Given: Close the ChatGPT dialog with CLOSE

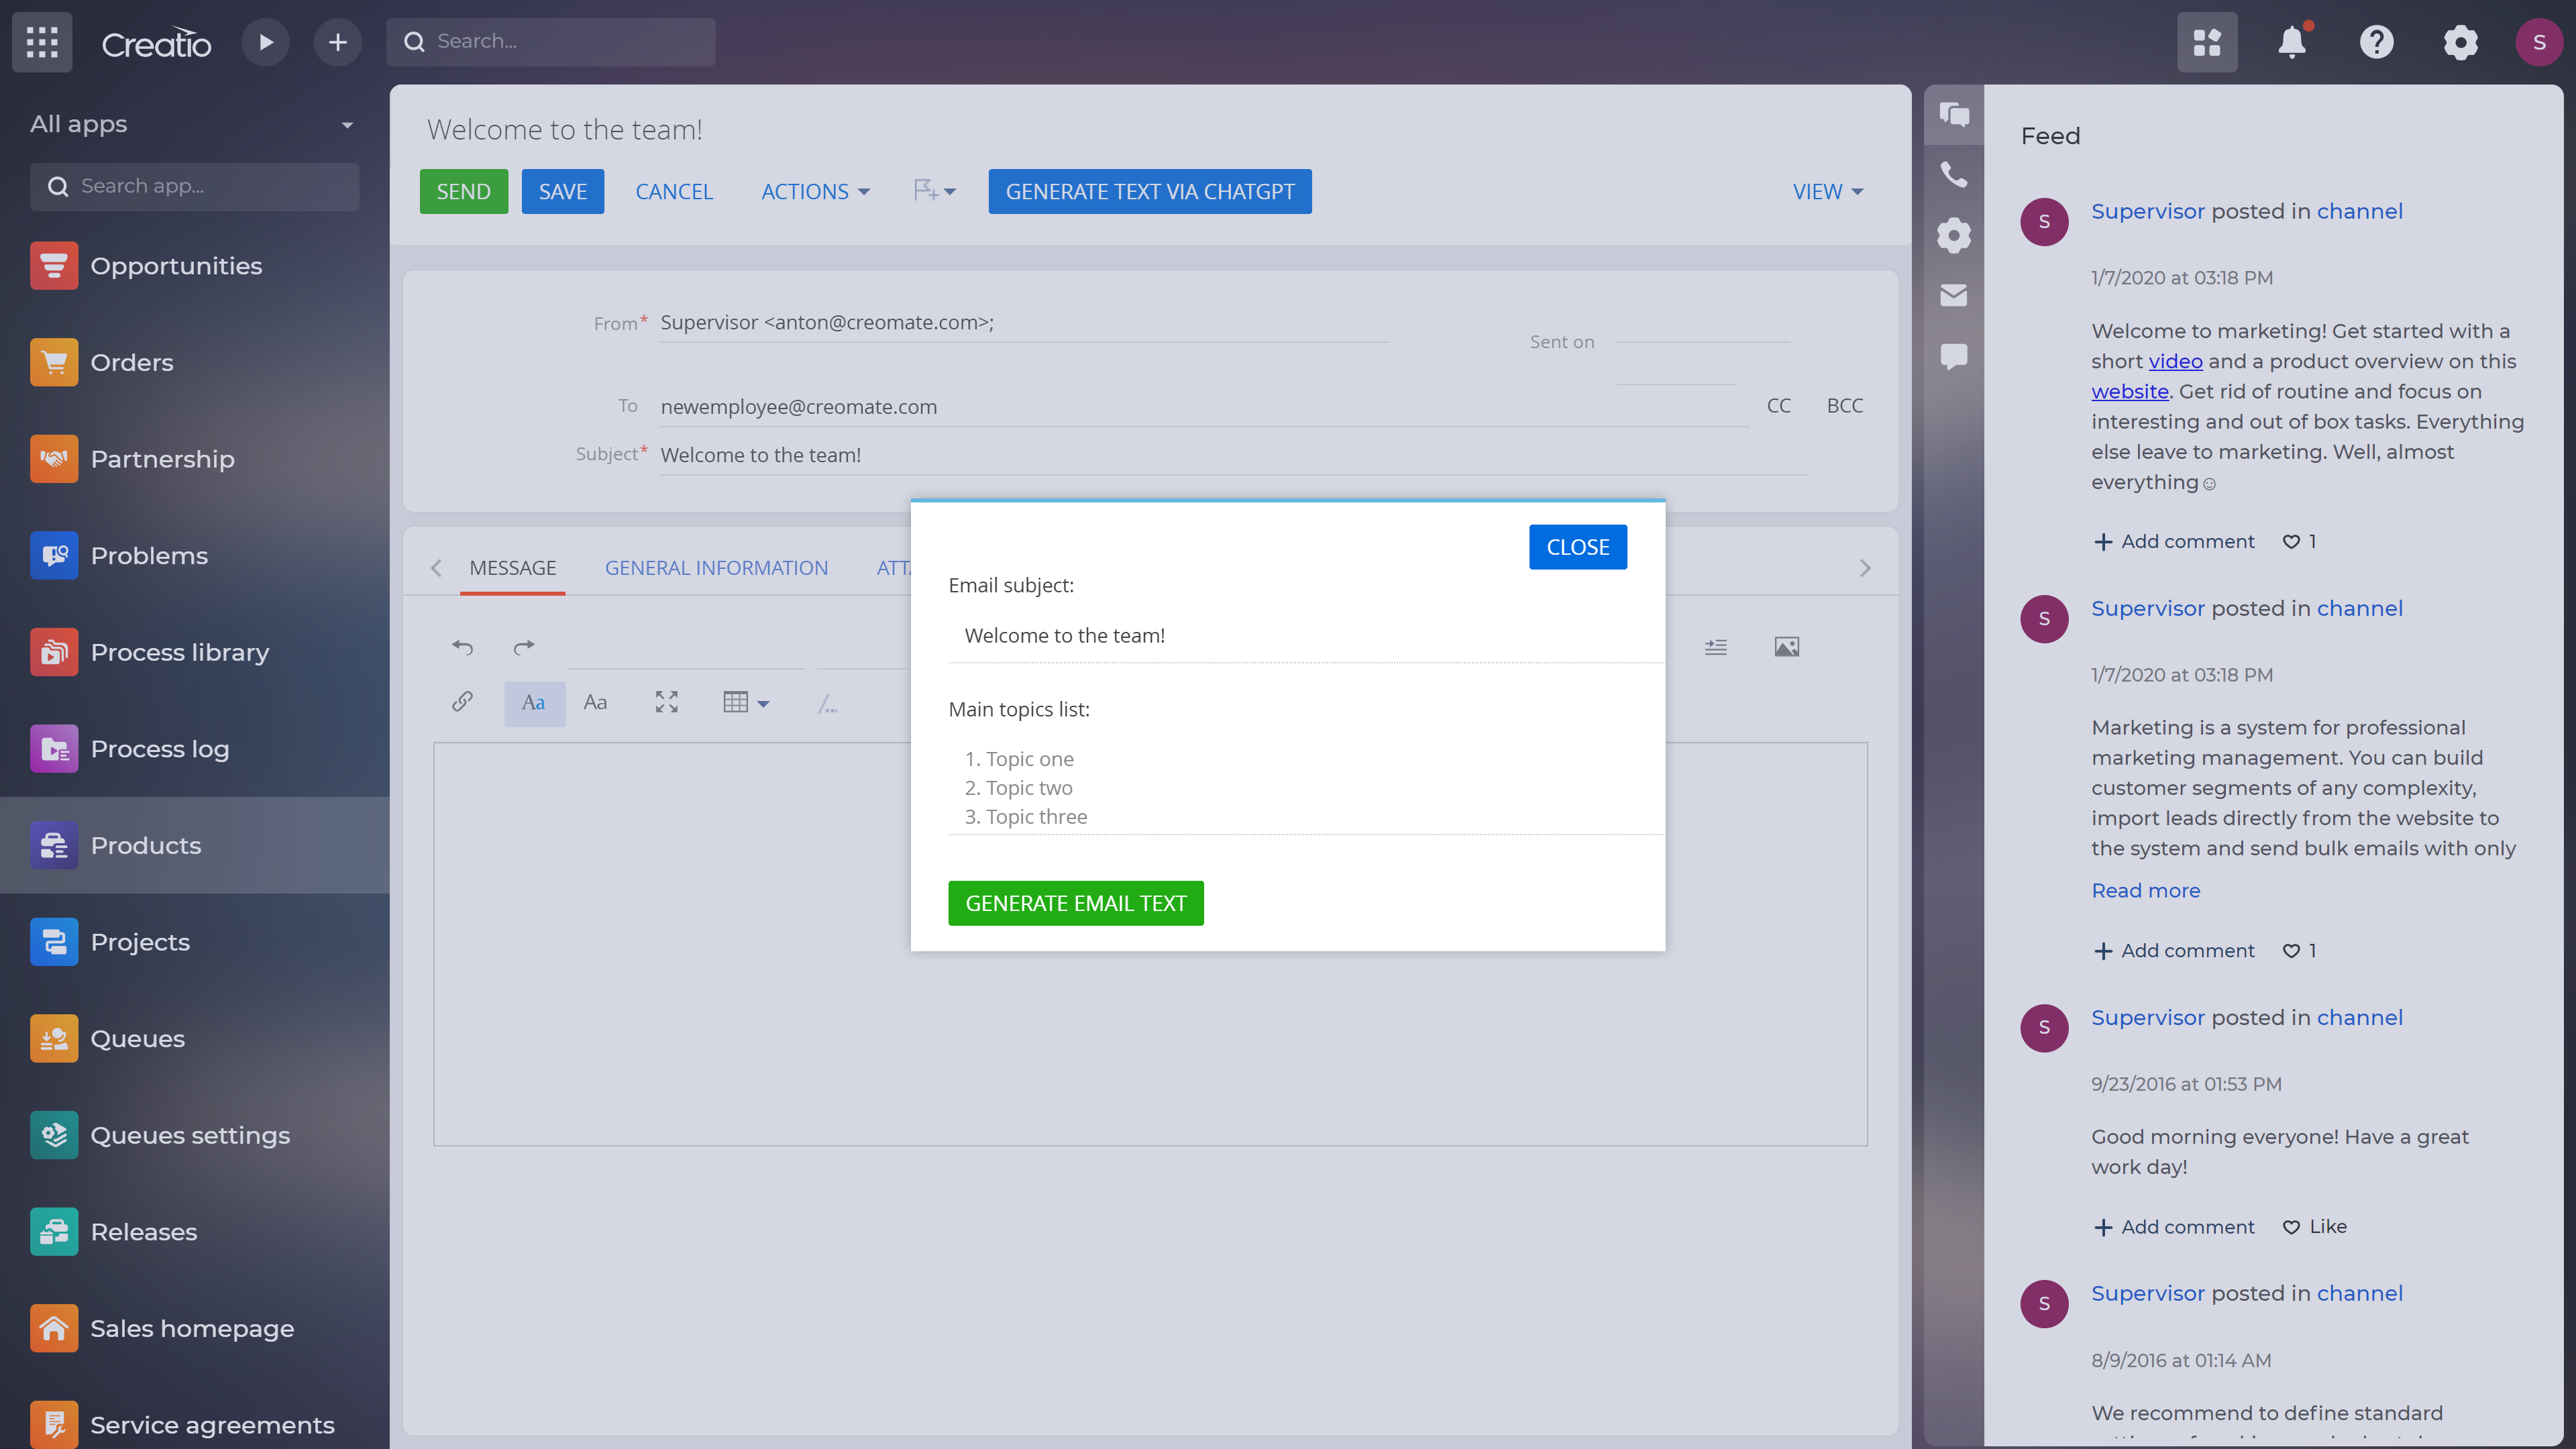Looking at the screenshot, I should pyautogui.click(x=1578, y=547).
